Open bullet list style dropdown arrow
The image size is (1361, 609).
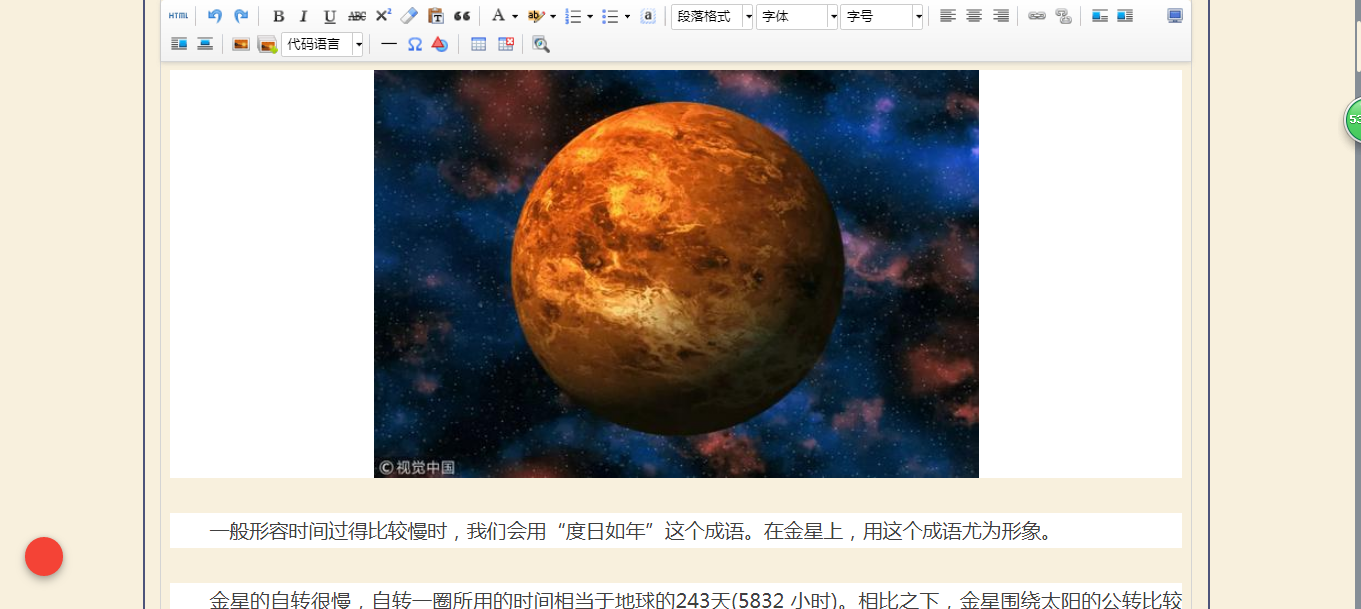[x=627, y=16]
